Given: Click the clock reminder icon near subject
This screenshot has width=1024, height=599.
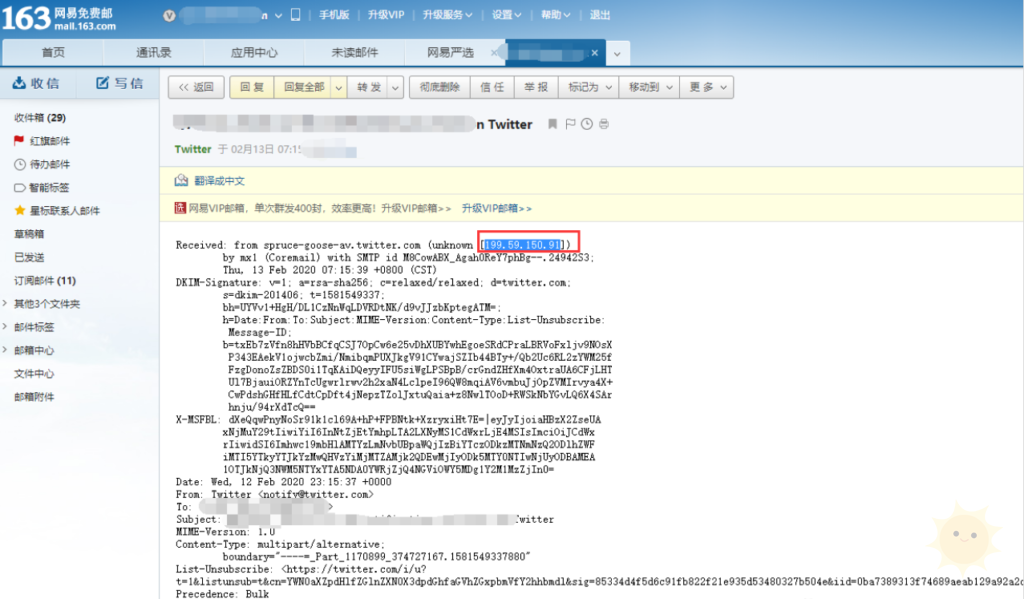Looking at the screenshot, I should pos(587,124).
